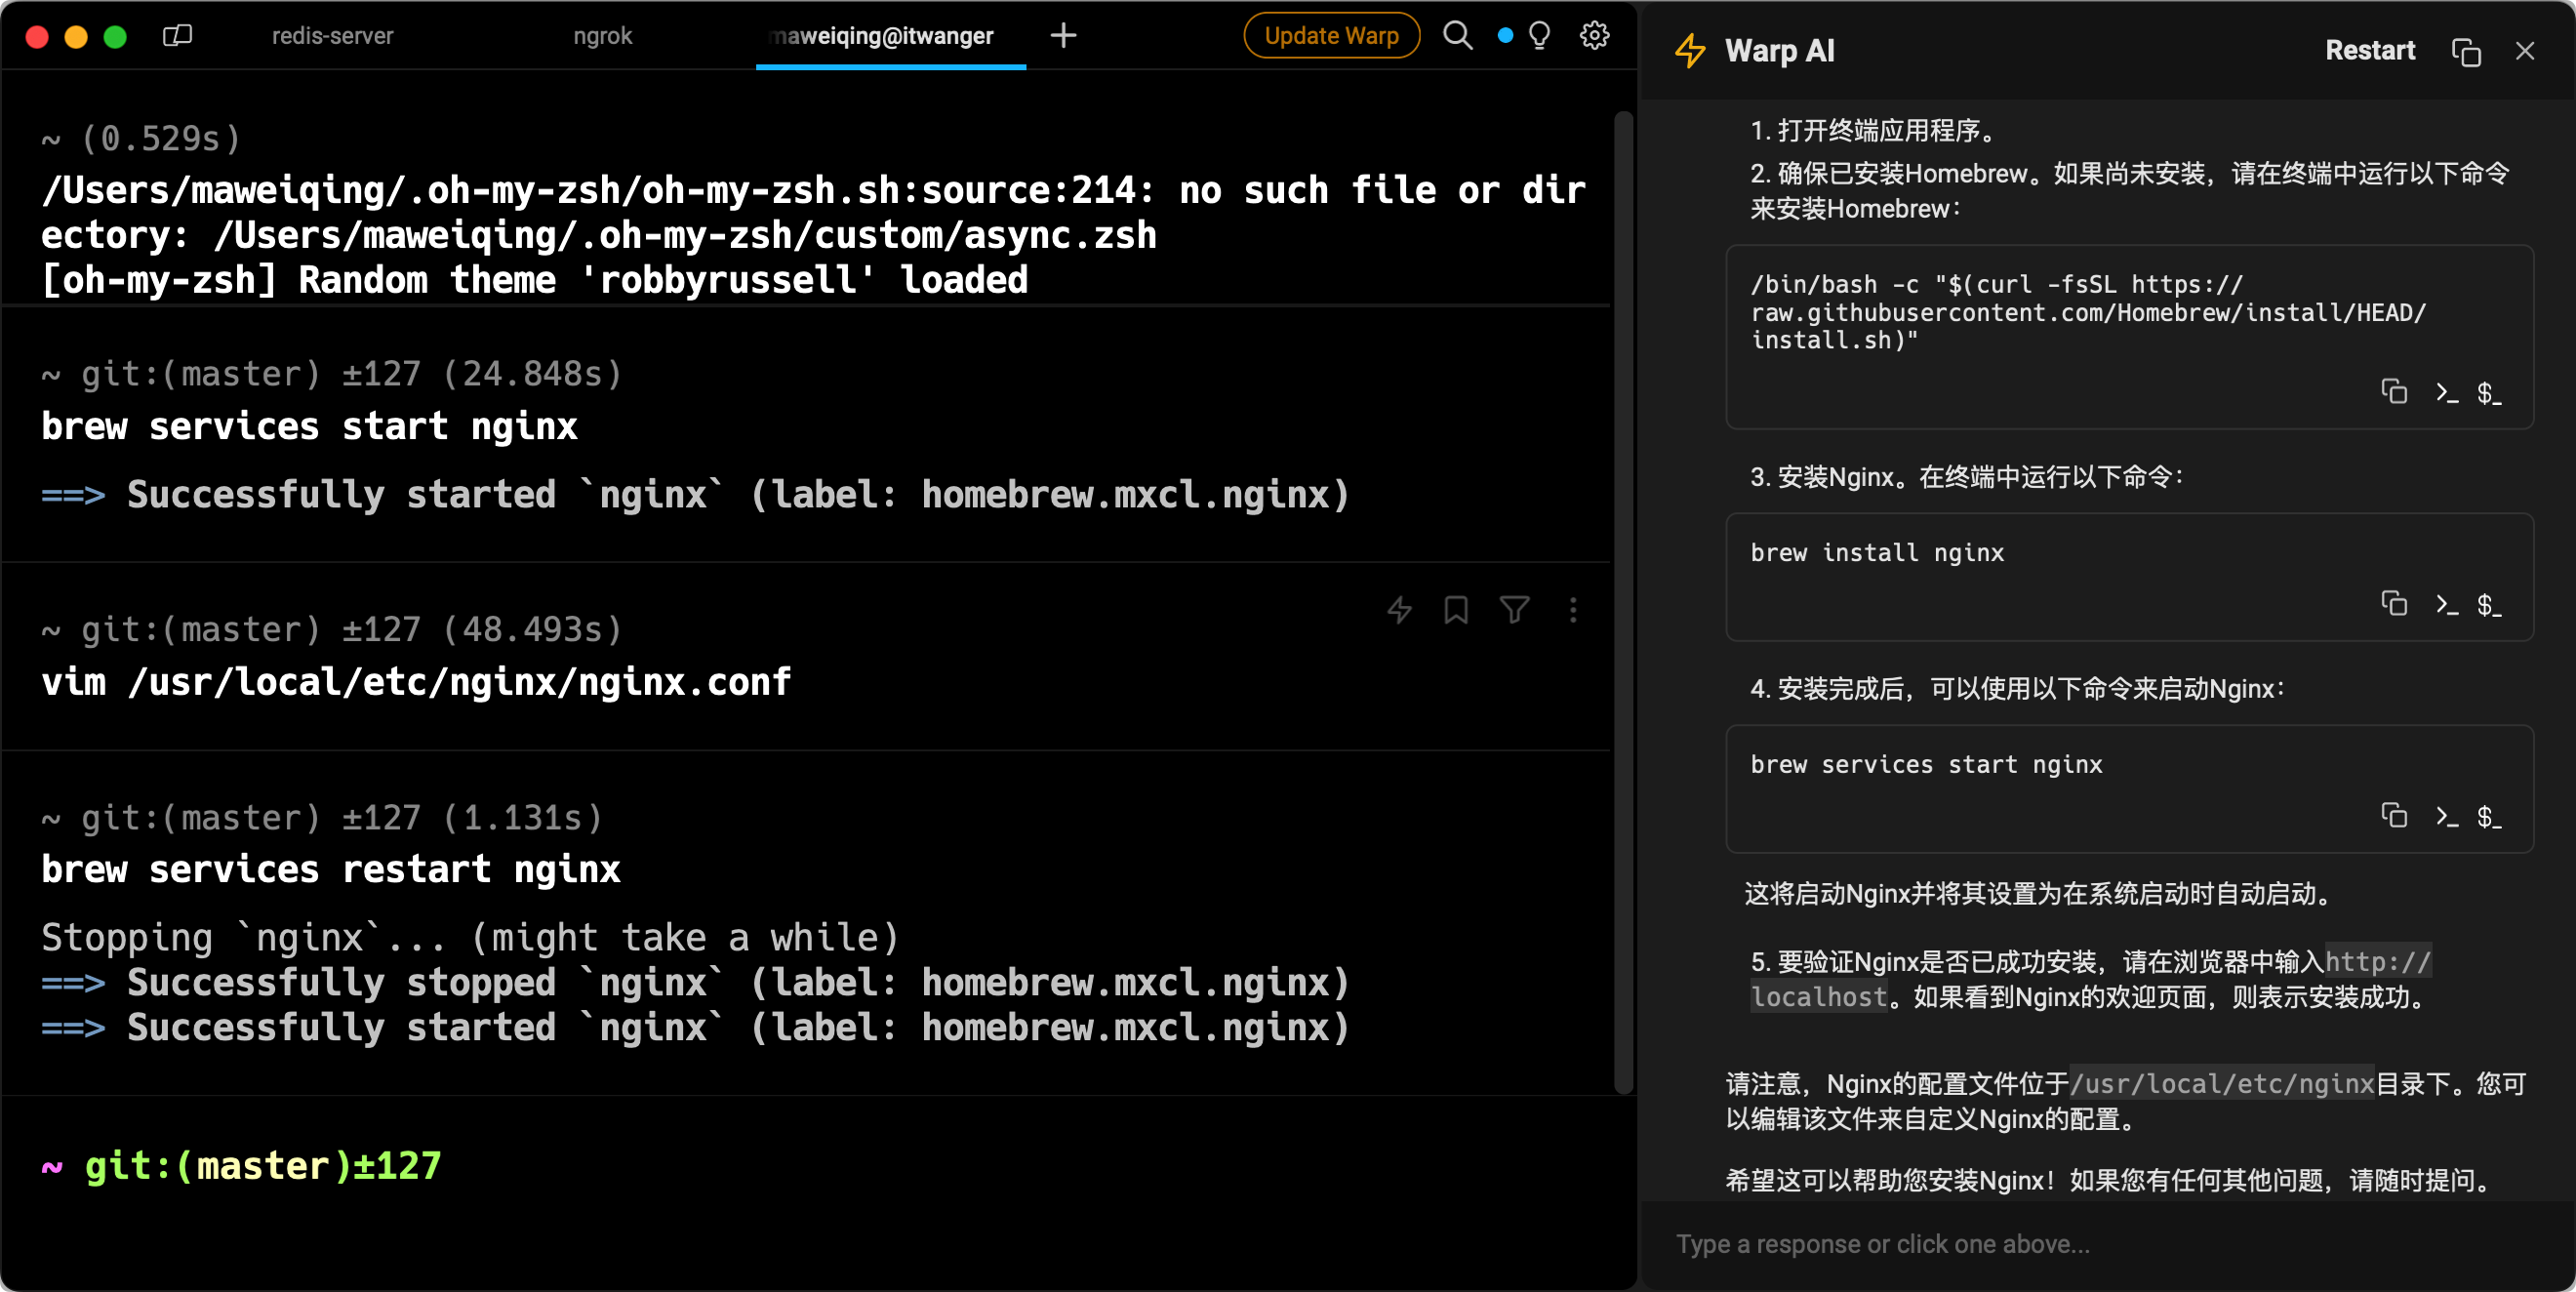Click the filter icon on vim block
This screenshot has width=2576, height=1292.
[1514, 610]
